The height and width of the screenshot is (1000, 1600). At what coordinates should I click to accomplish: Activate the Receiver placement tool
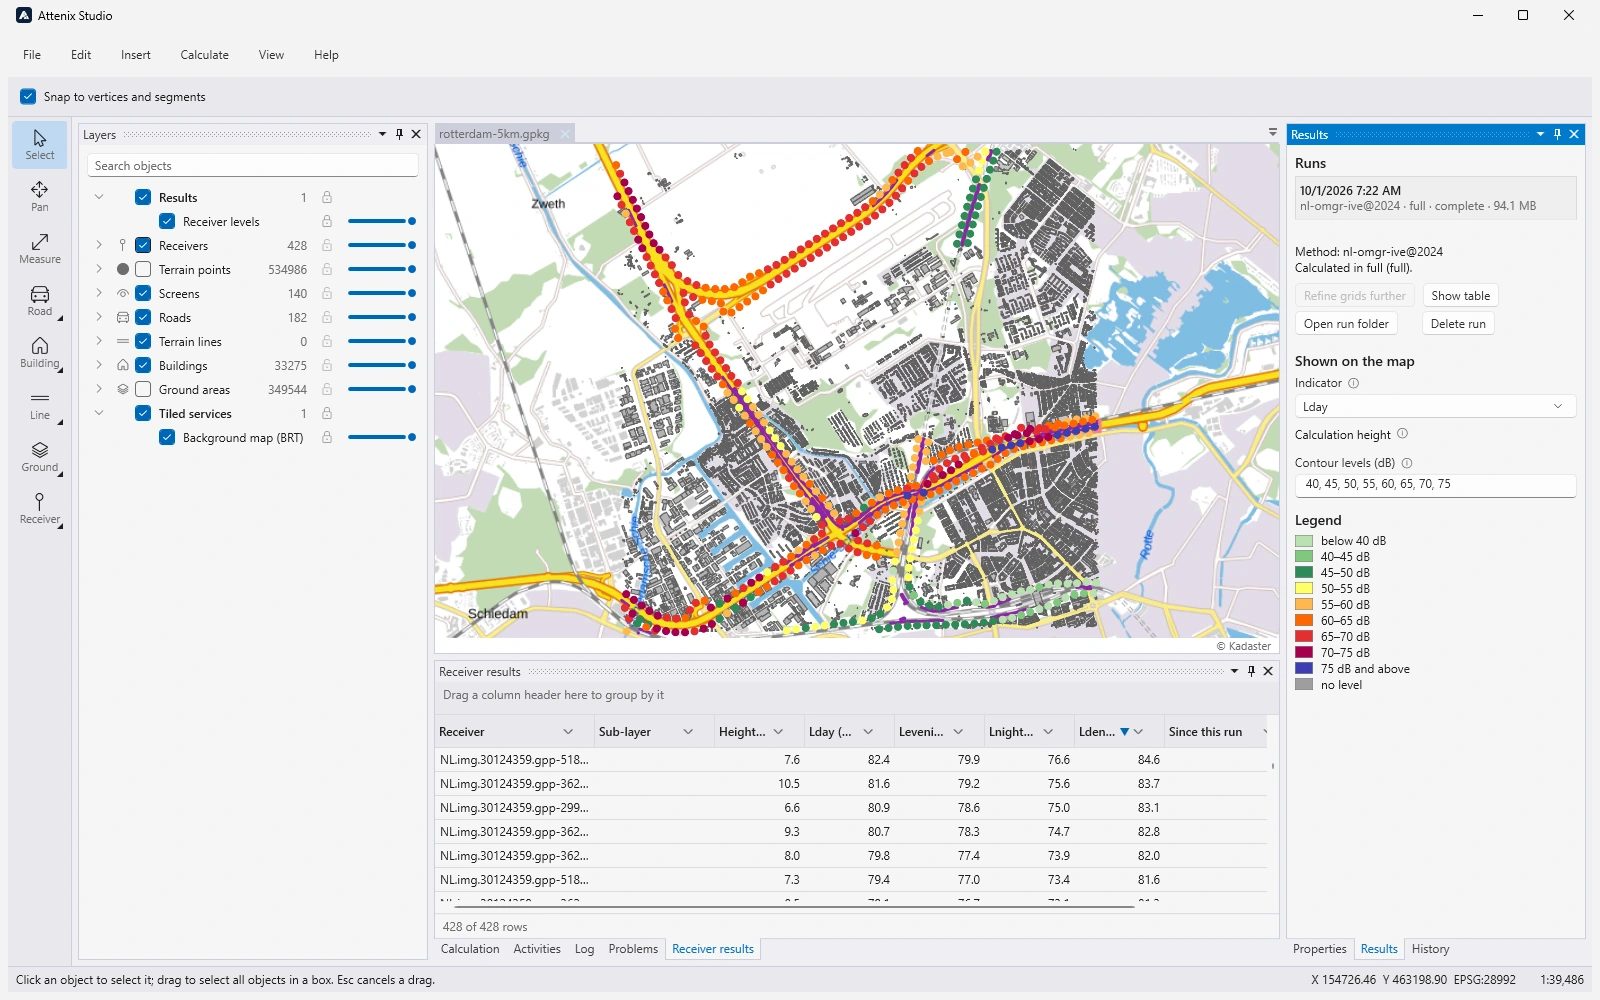40,509
